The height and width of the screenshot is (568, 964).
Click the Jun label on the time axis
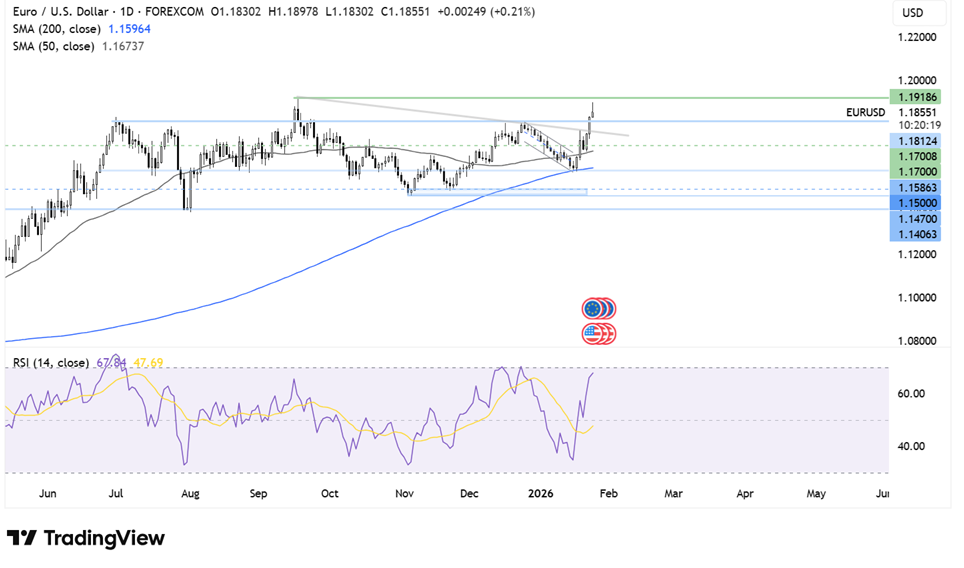click(47, 494)
